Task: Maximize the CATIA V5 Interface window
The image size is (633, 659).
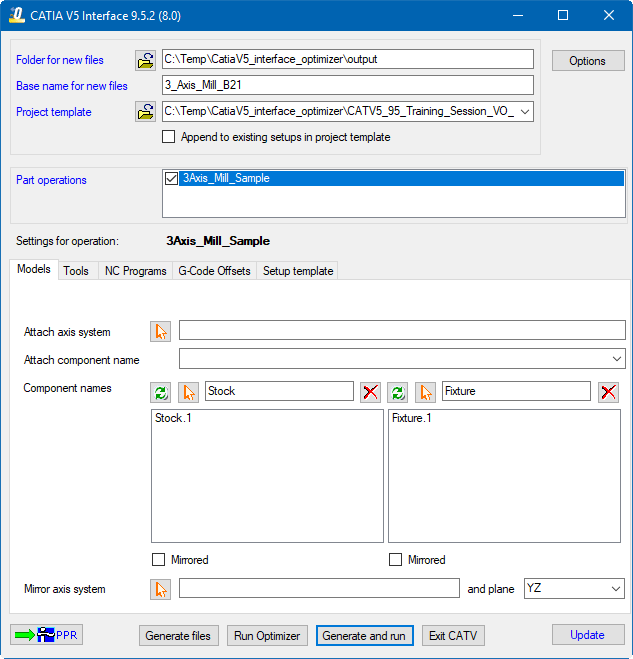Action: pyautogui.click(x=563, y=16)
